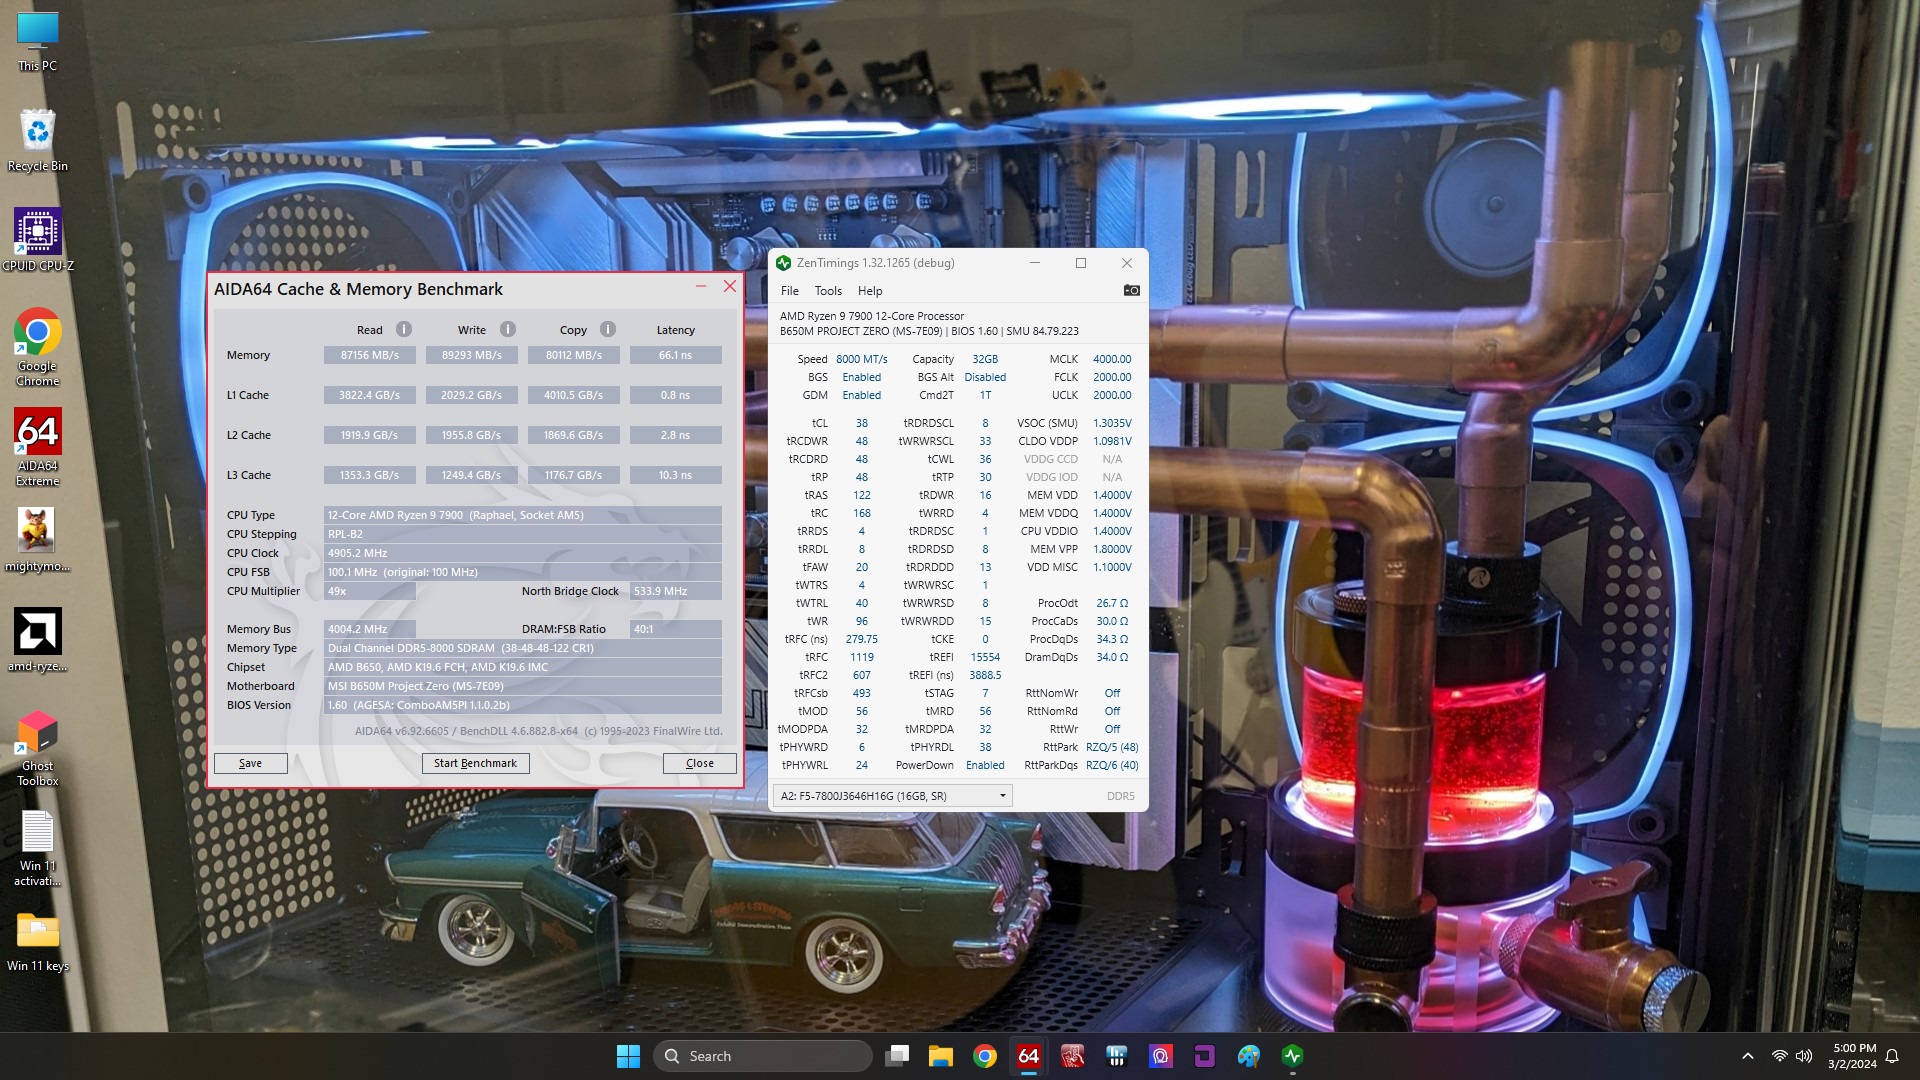Open Windows Start menu
Viewport: 1920px width, 1080px height.
click(628, 1056)
